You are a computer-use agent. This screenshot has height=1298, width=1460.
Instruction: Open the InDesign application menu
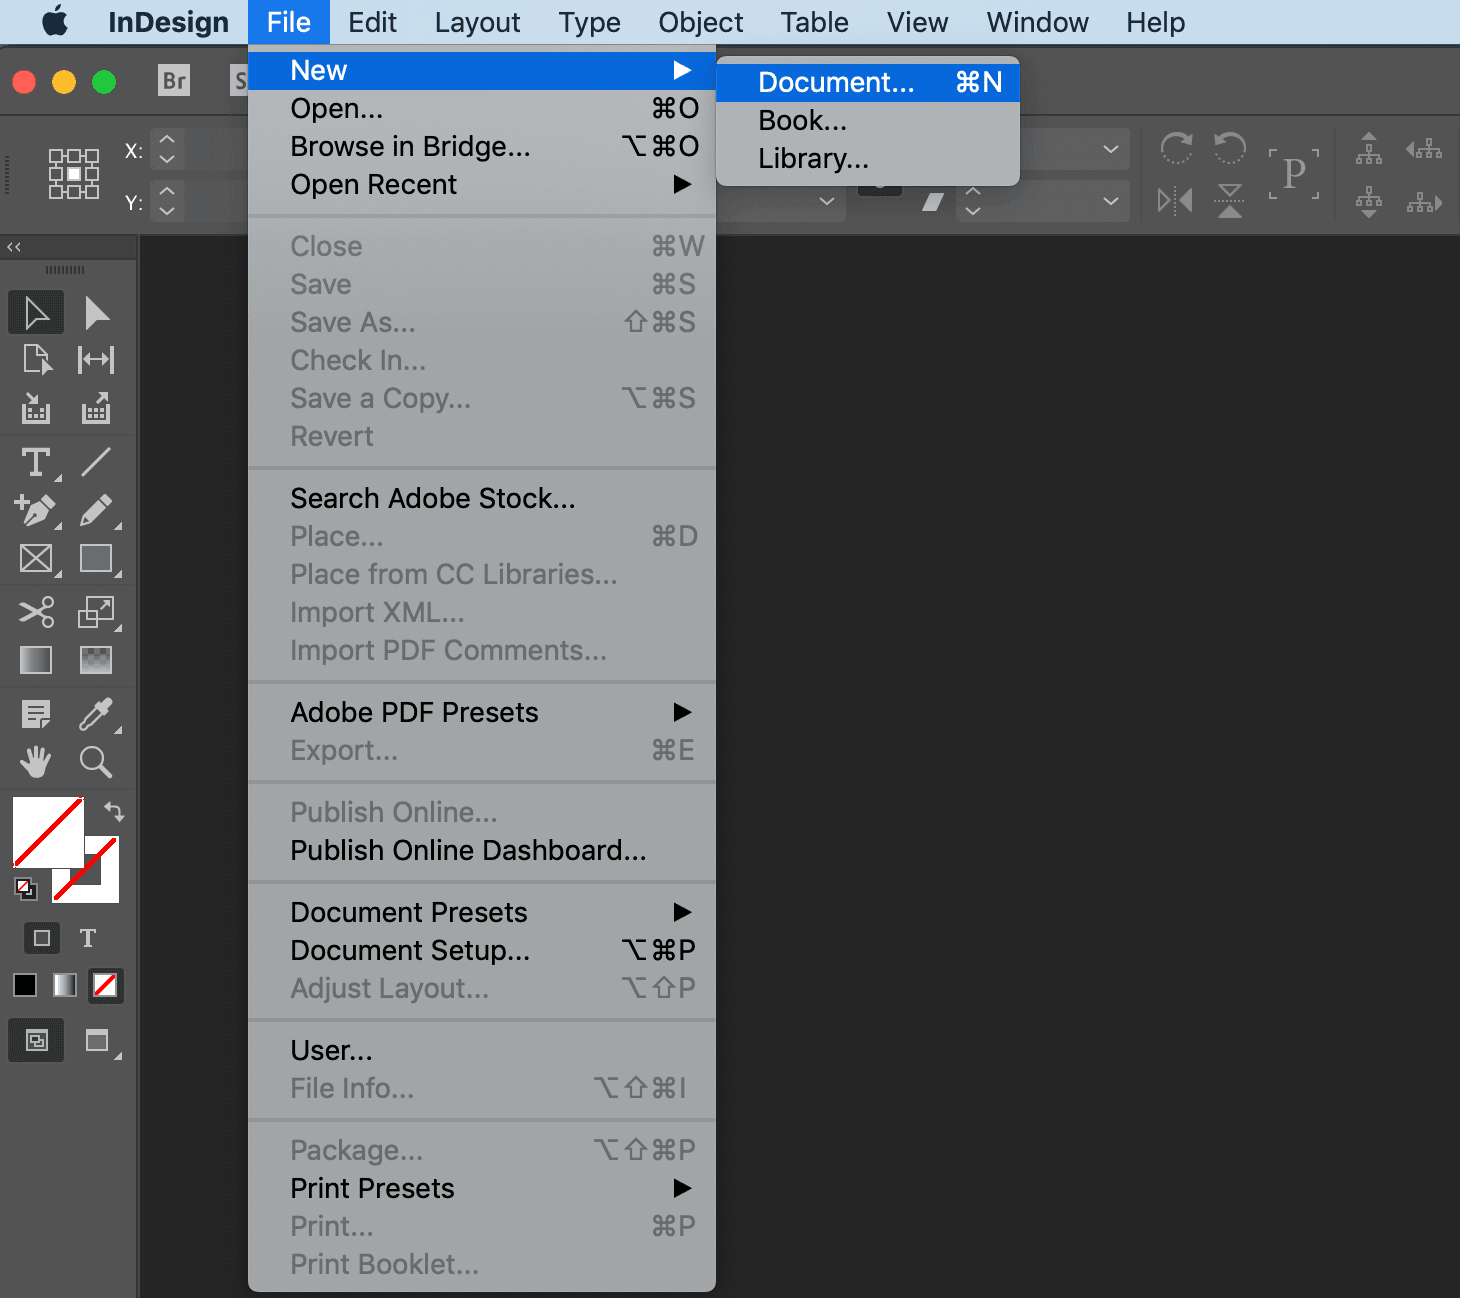pyautogui.click(x=168, y=22)
